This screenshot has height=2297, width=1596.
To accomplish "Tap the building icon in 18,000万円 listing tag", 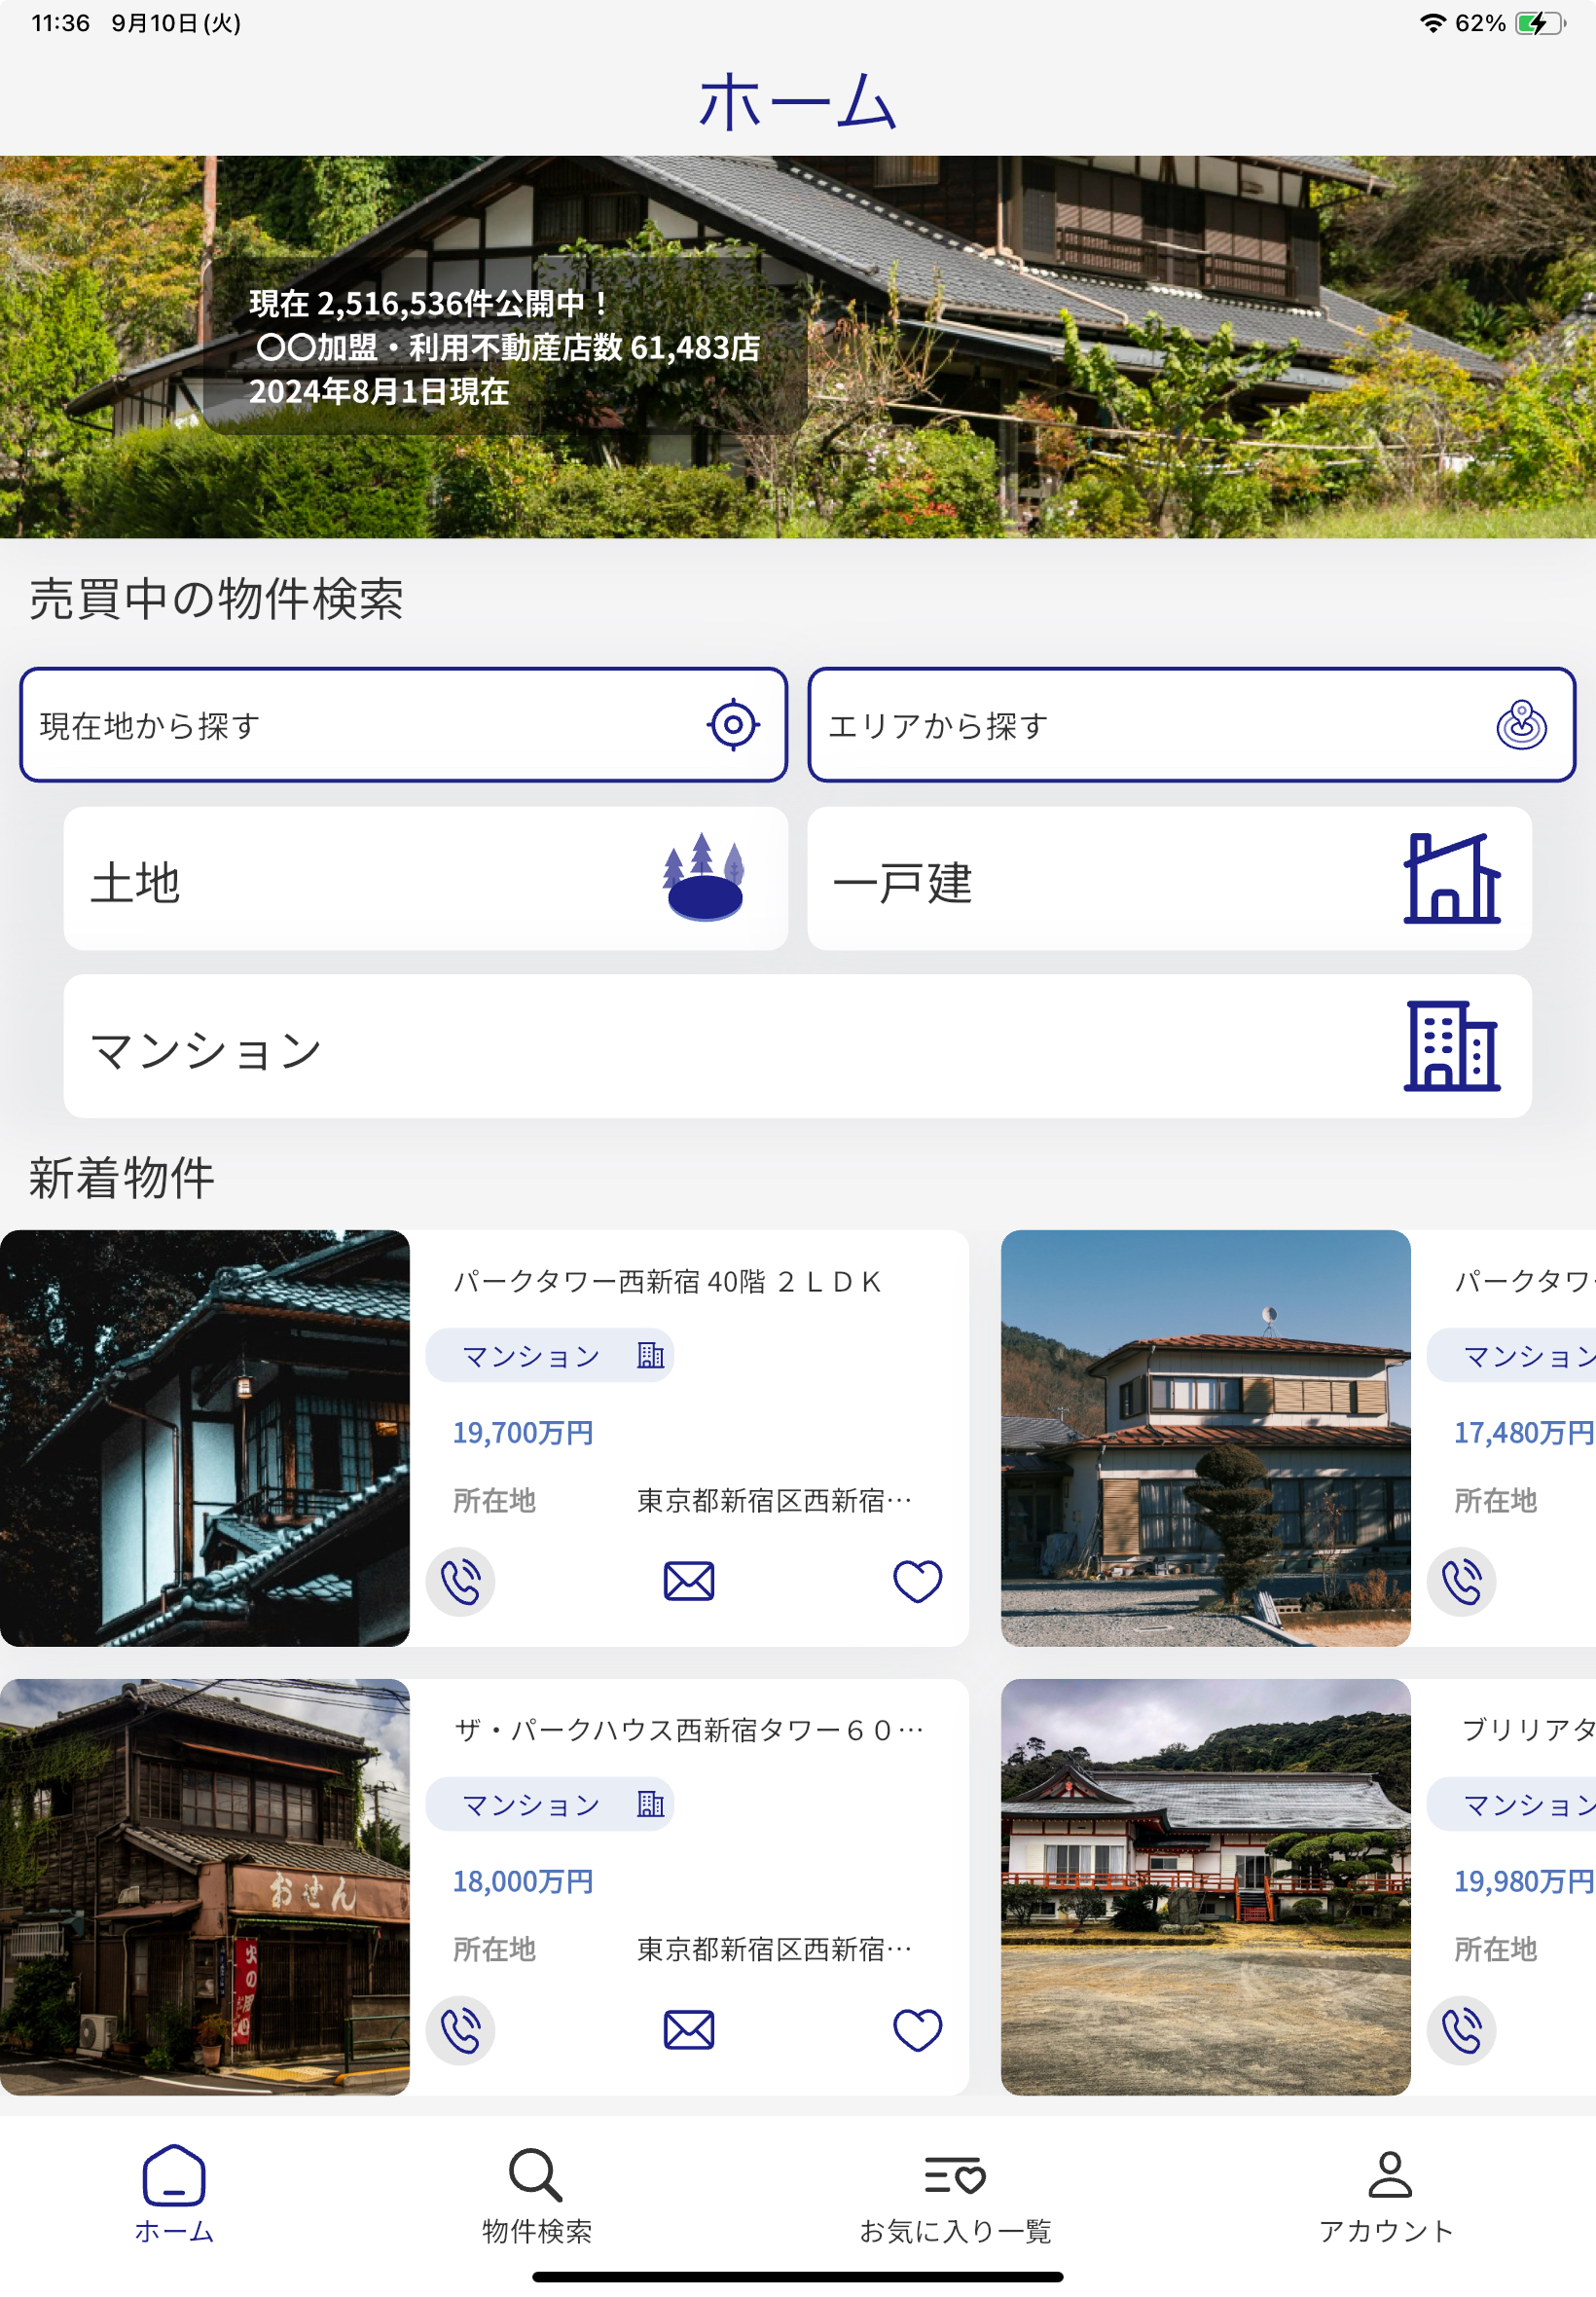I will [x=651, y=1805].
